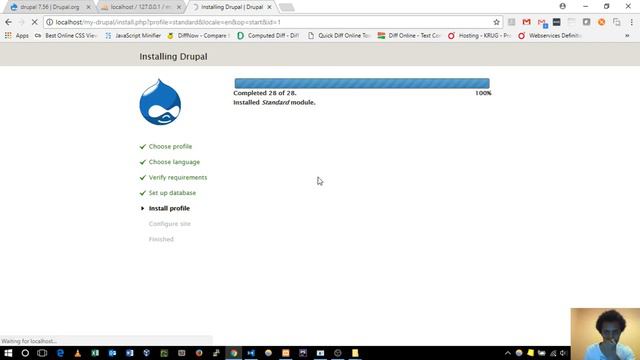Open a new browser tab
Image resolution: width=640 pixels, height=360 pixels.
(x=287, y=7)
